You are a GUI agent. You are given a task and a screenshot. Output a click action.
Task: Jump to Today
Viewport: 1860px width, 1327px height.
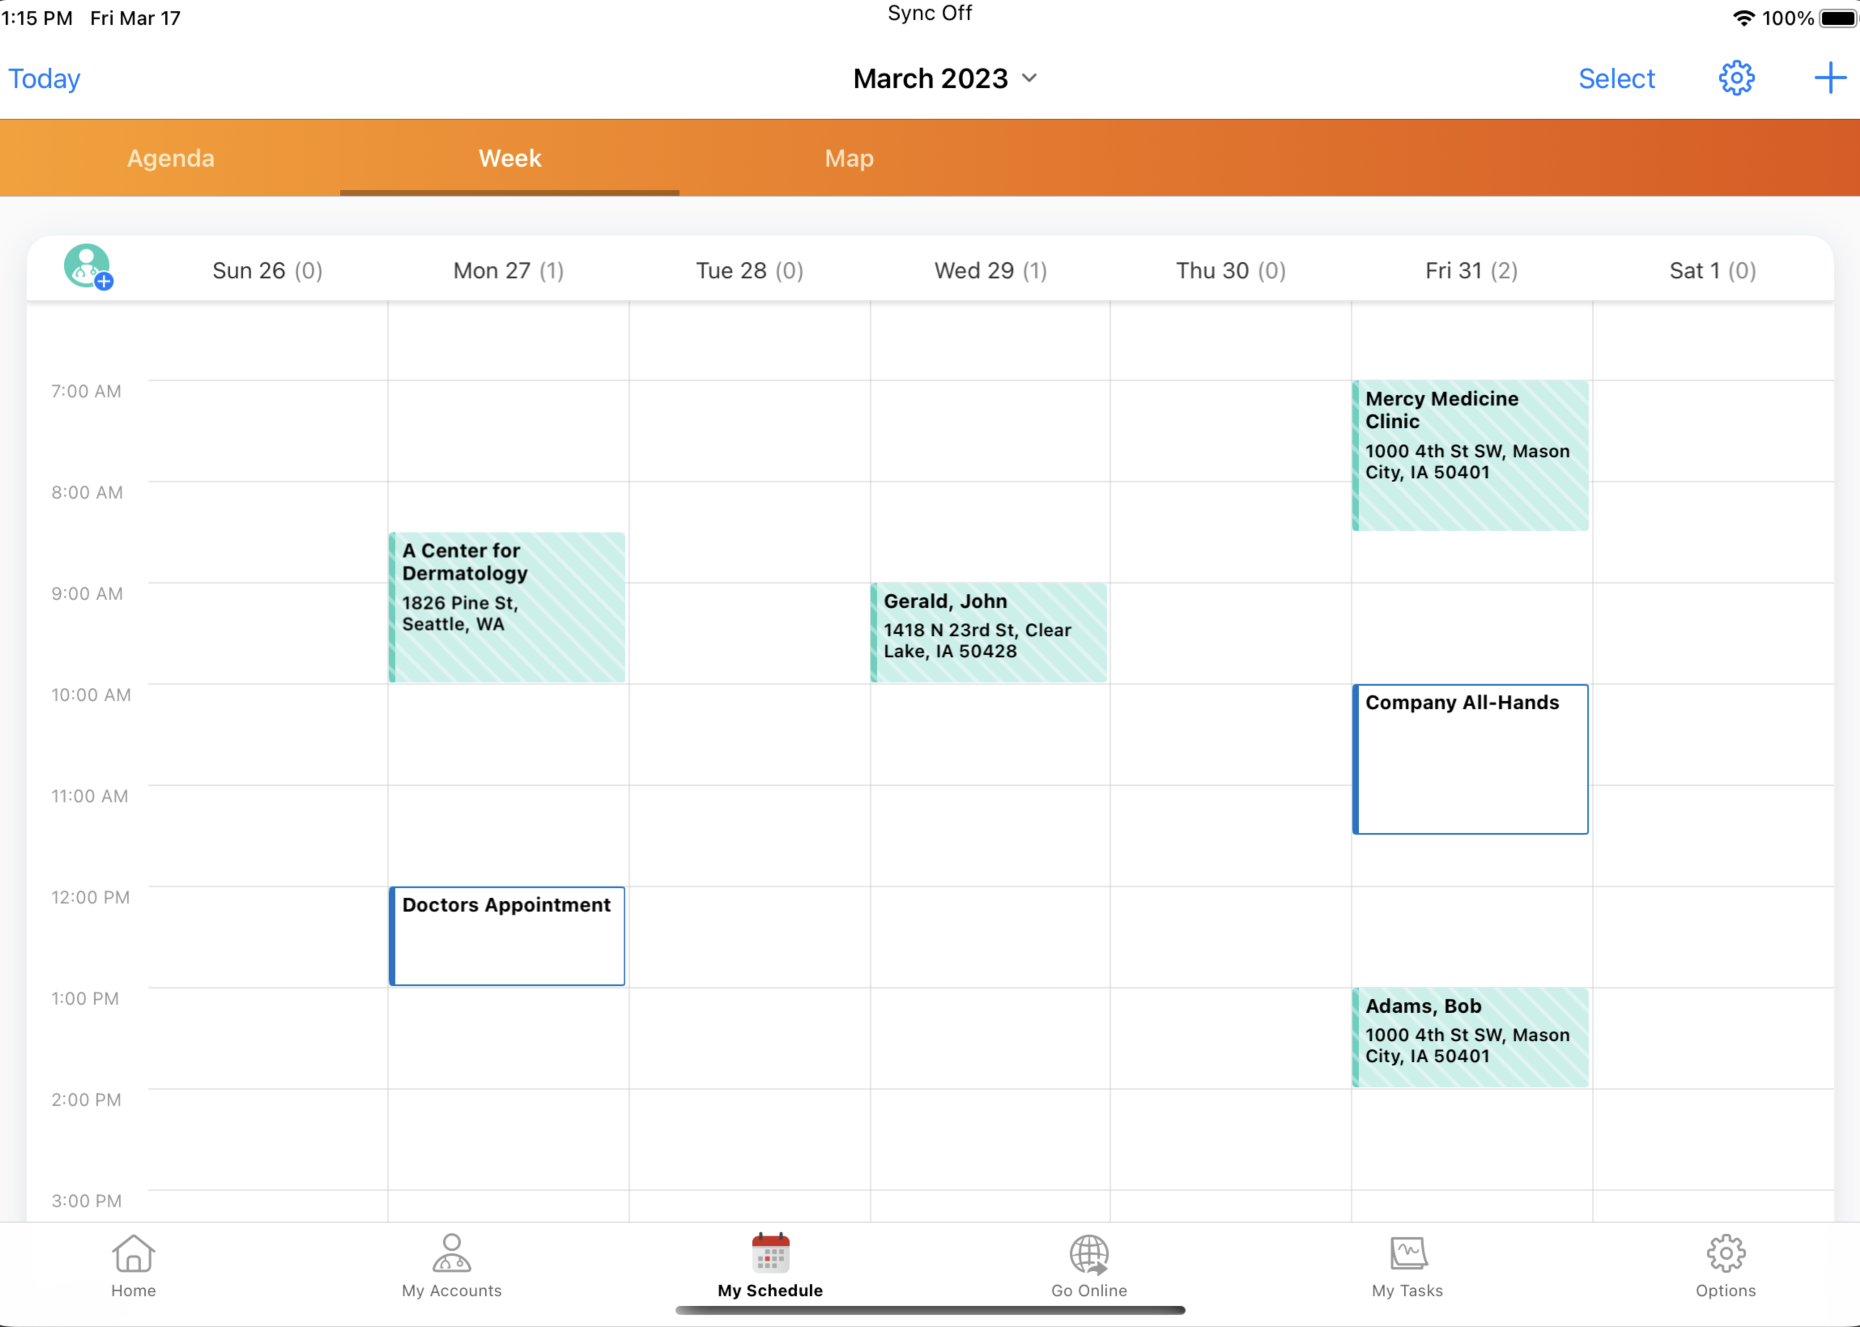44,78
